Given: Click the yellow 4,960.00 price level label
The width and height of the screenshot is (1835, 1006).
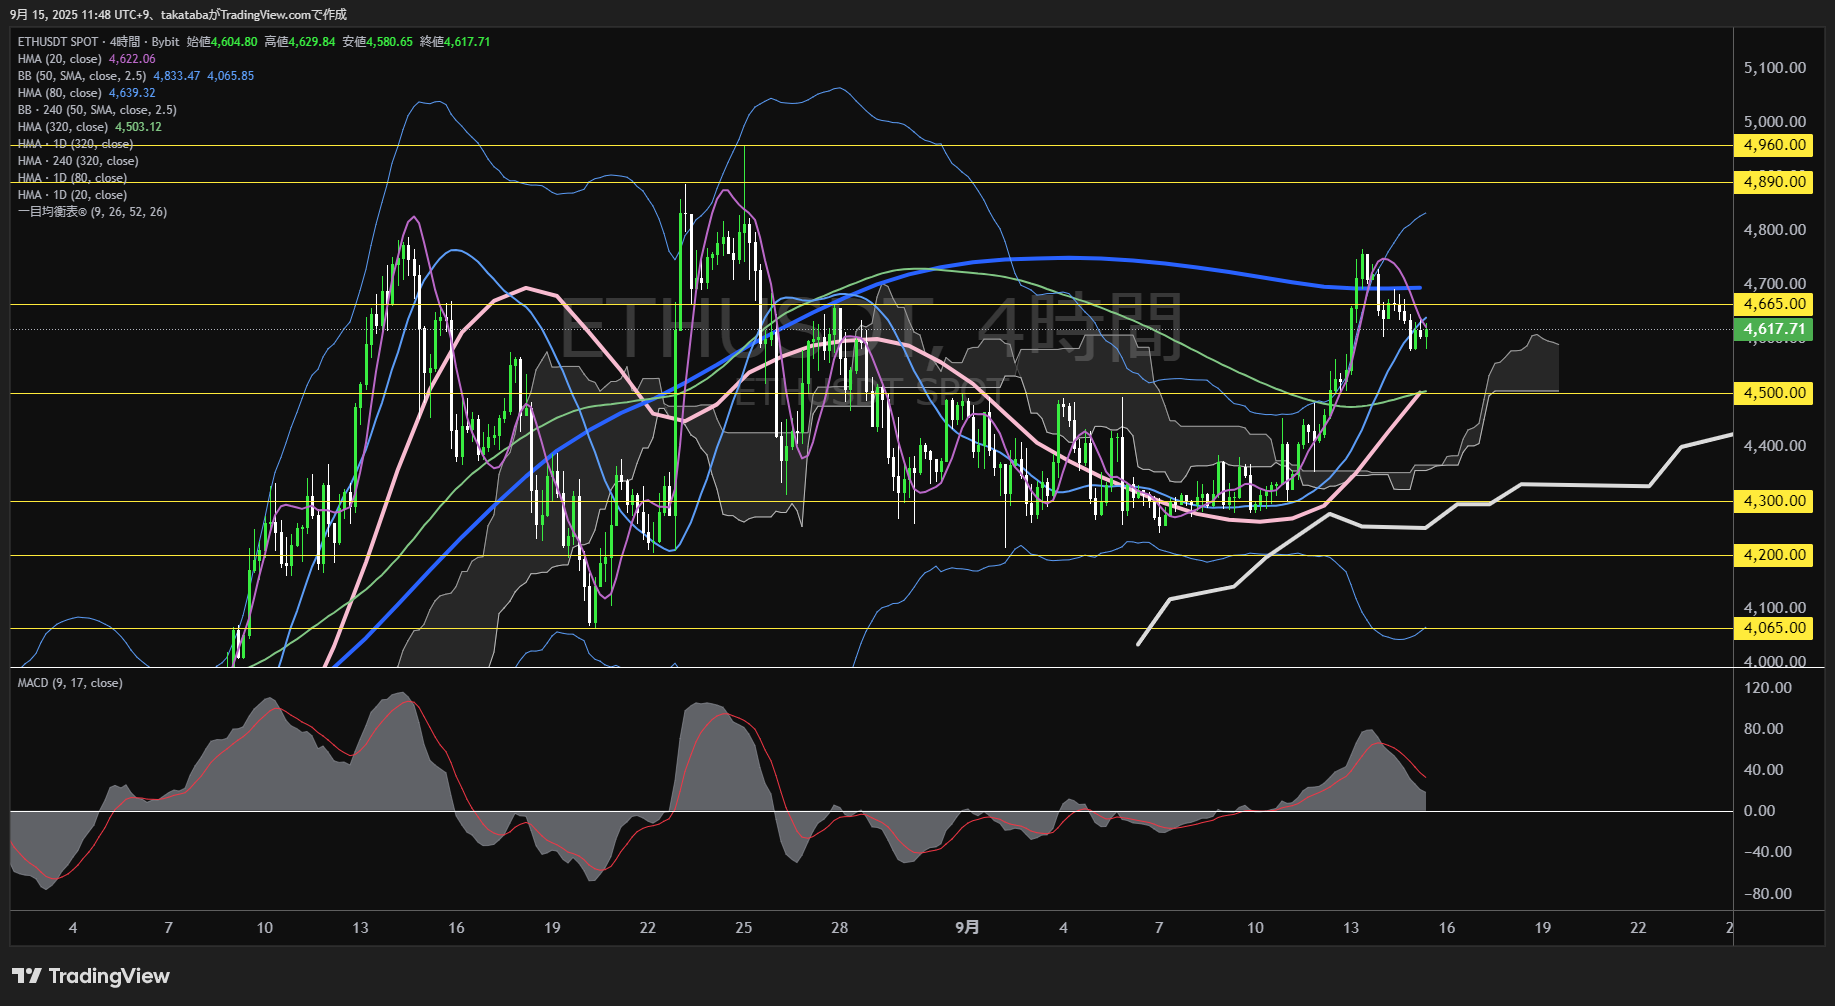Looking at the screenshot, I should [x=1774, y=145].
